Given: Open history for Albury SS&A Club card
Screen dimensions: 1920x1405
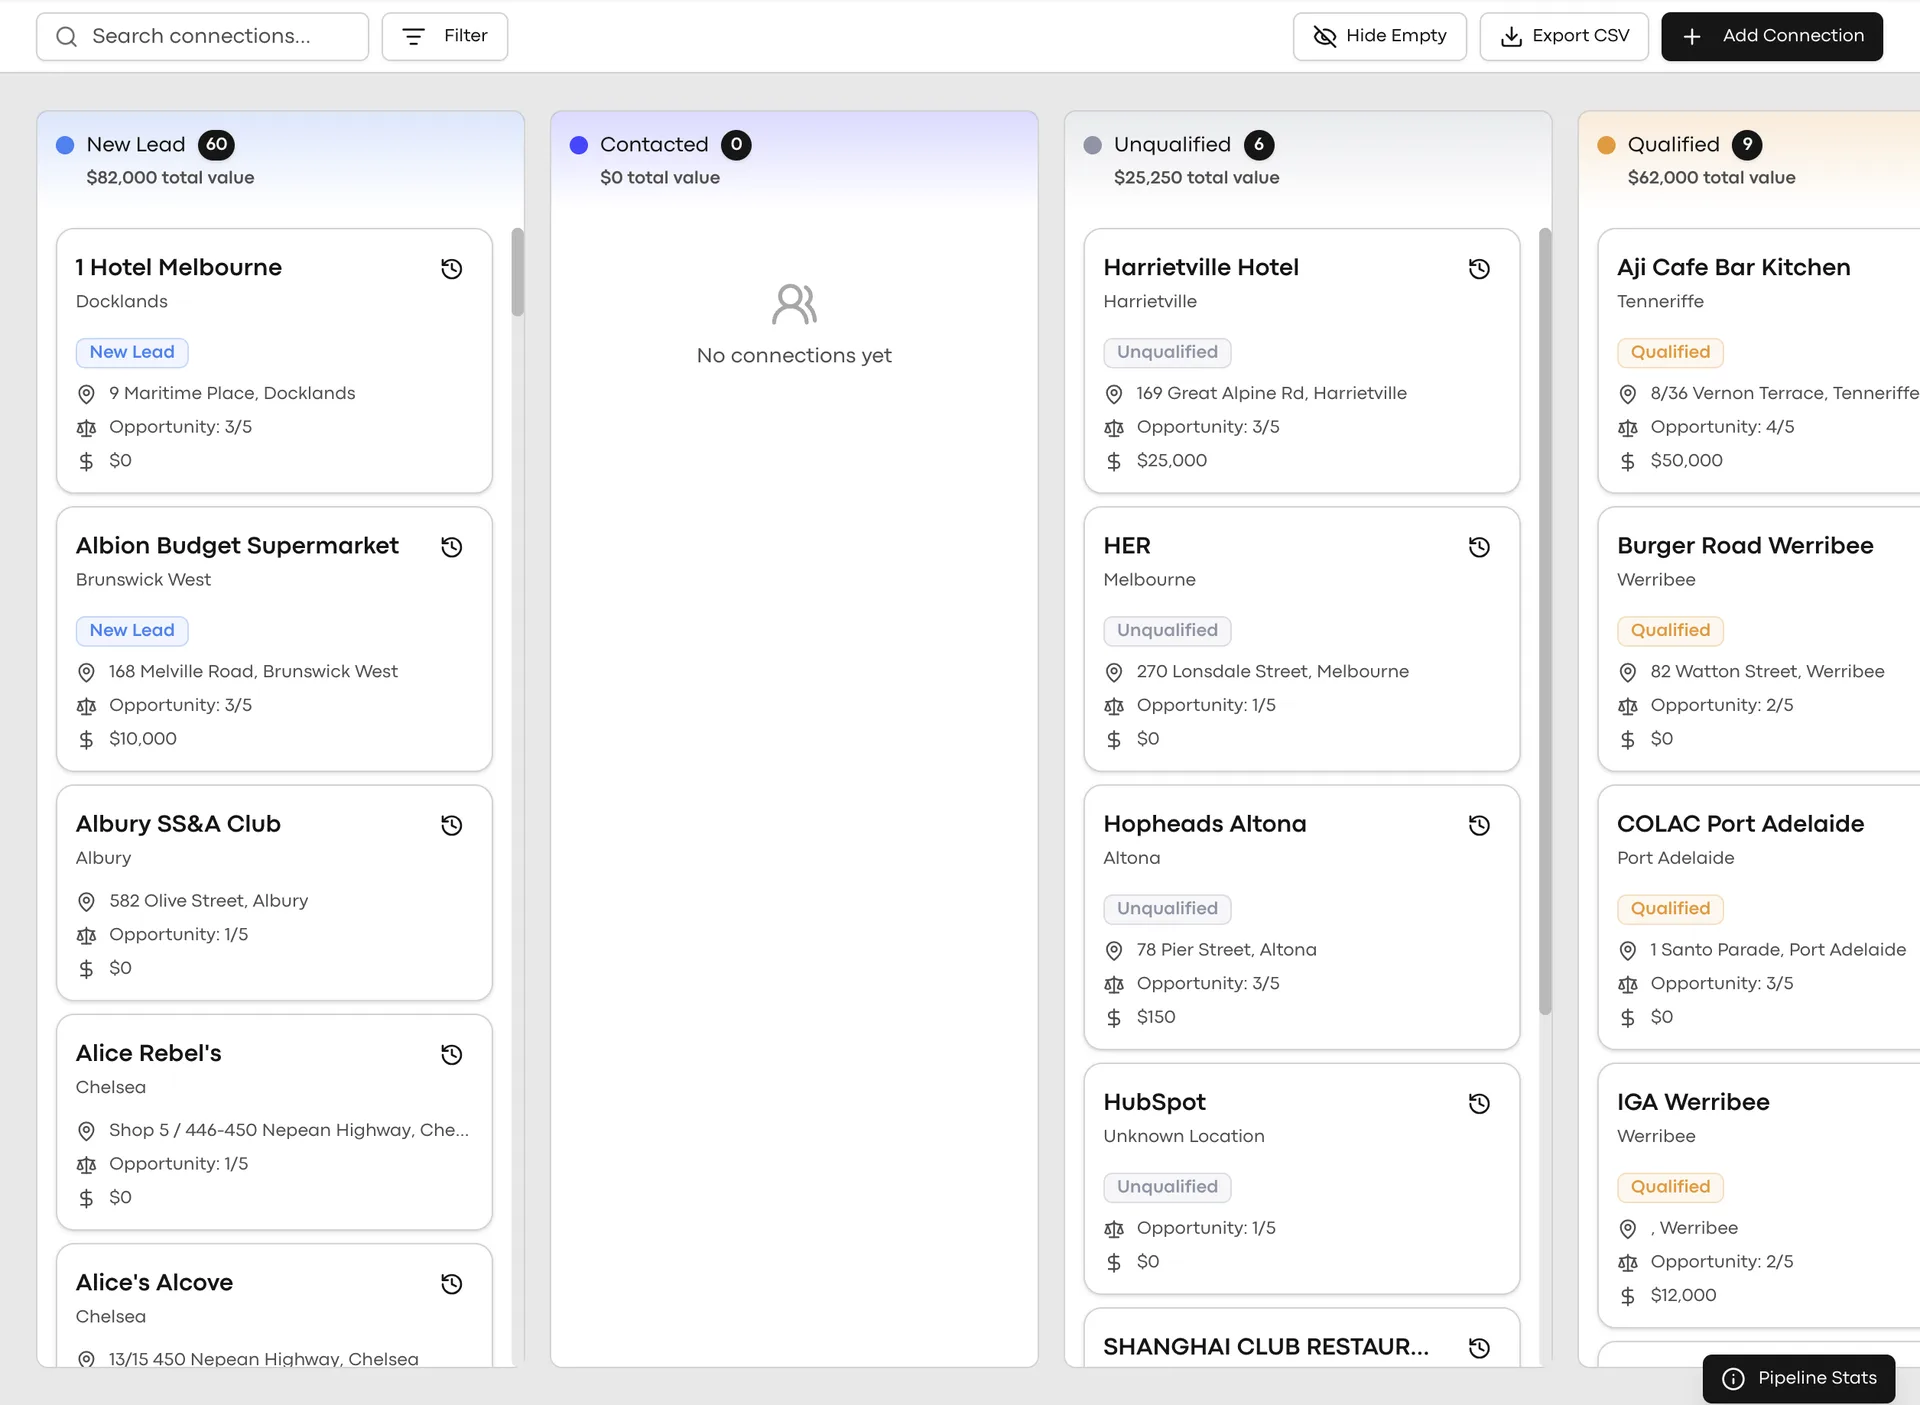Looking at the screenshot, I should (x=452, y=825).
